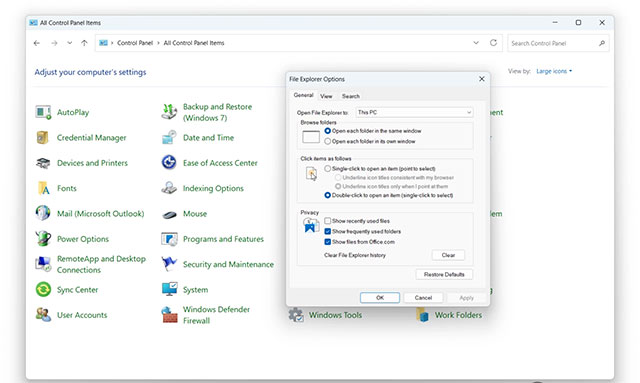This screenshot has height=383, width=640.
Task: Click the address bar Control Panel icon
Action: click(103, 43)
